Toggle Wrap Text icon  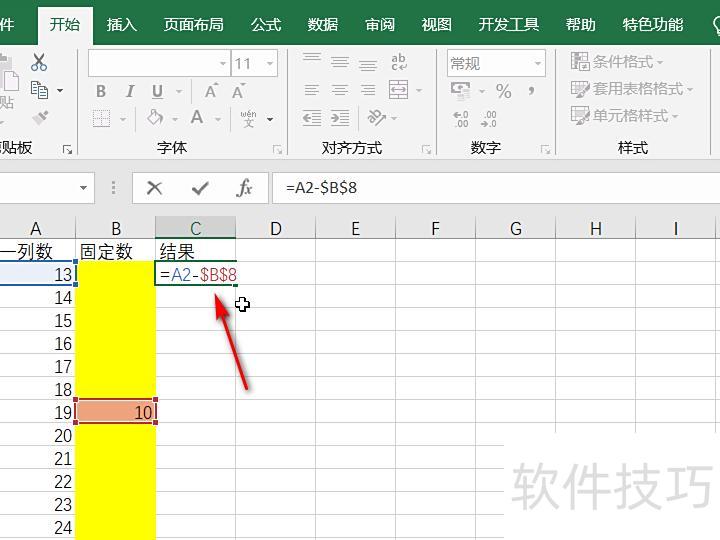click(x=399, y=62)
